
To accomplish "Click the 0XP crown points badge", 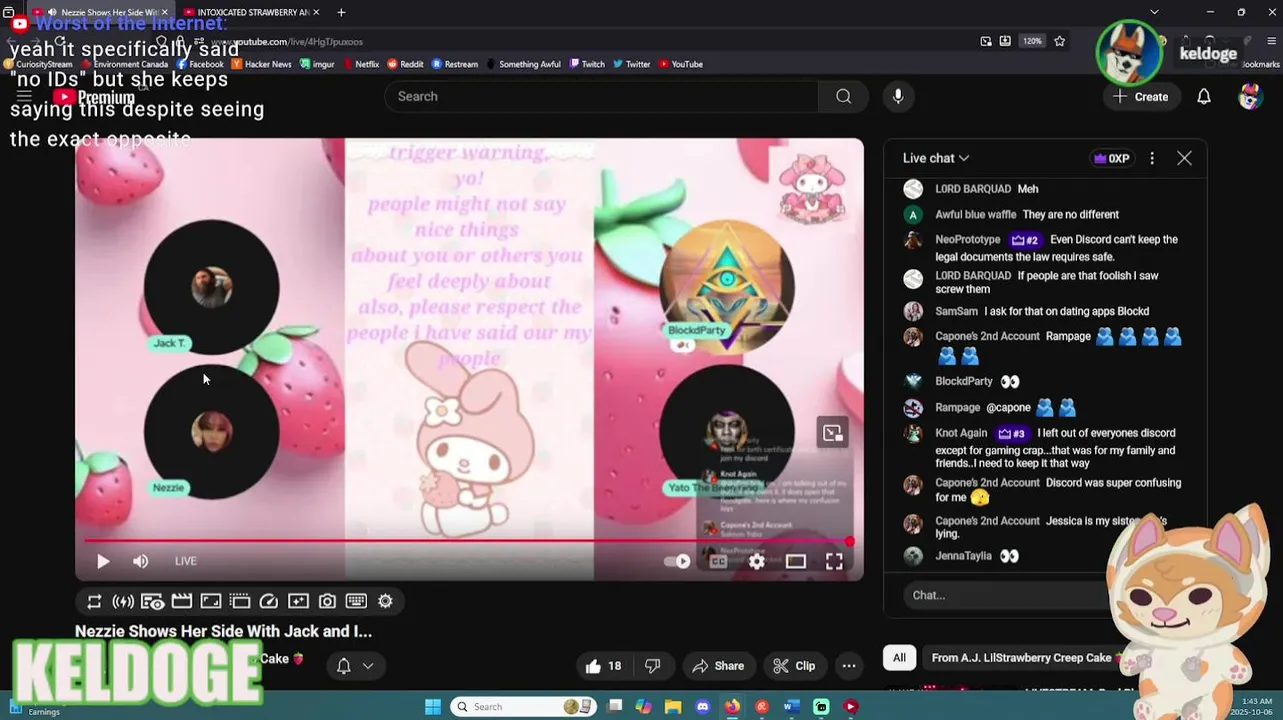I will coord(1112,158).
